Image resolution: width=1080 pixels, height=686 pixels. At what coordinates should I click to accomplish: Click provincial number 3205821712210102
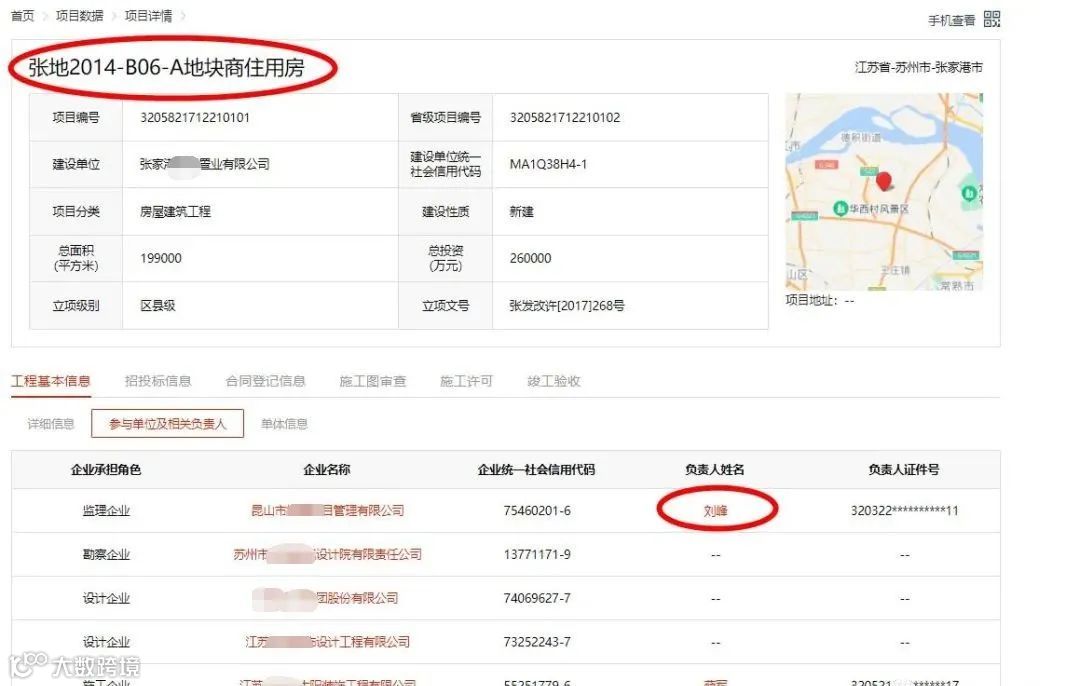(565, 118)
